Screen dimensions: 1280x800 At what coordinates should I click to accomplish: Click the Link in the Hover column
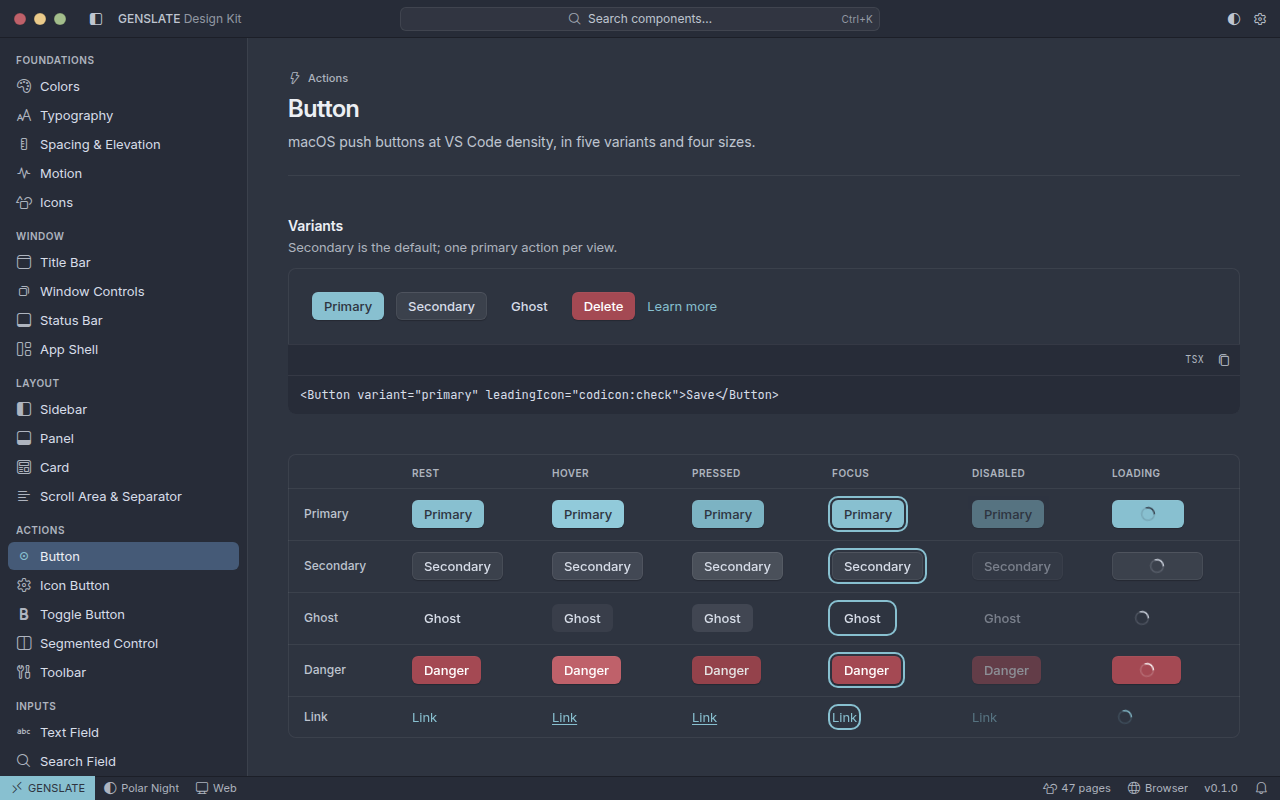point(564,718)
